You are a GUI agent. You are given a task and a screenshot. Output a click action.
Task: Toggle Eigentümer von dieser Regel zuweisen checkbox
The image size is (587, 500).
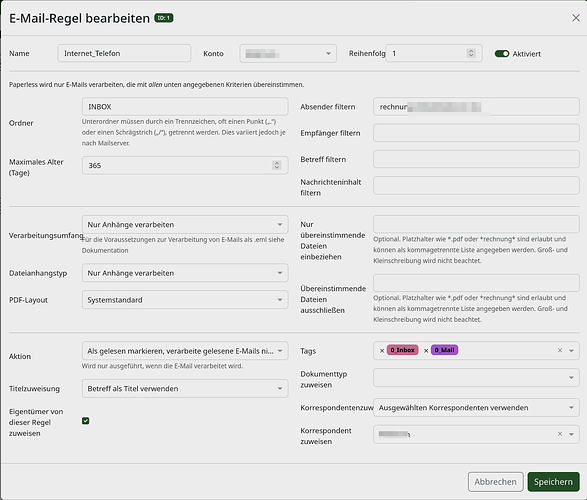pyautogui.click(x=85, y=421)
